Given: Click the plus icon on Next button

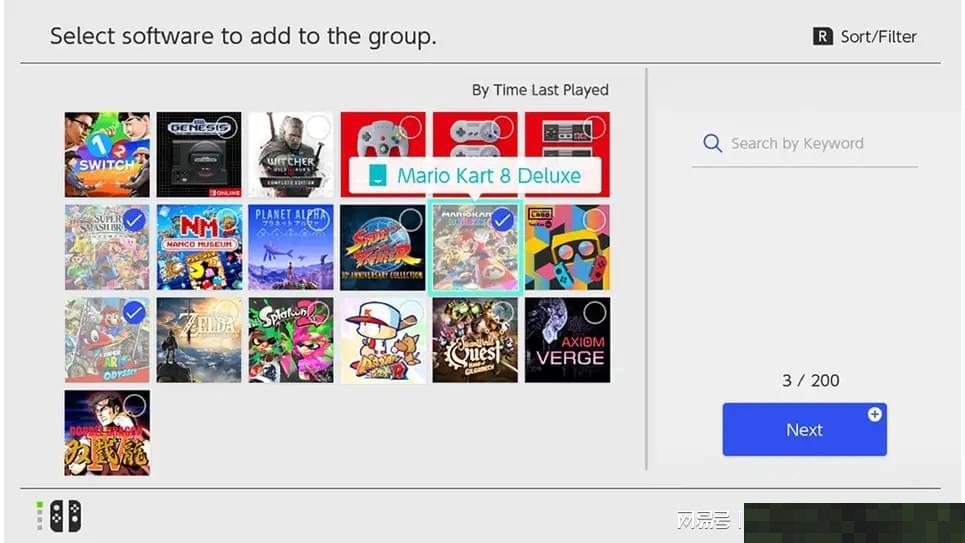Looking at the screenshot, I should [875, 414].
